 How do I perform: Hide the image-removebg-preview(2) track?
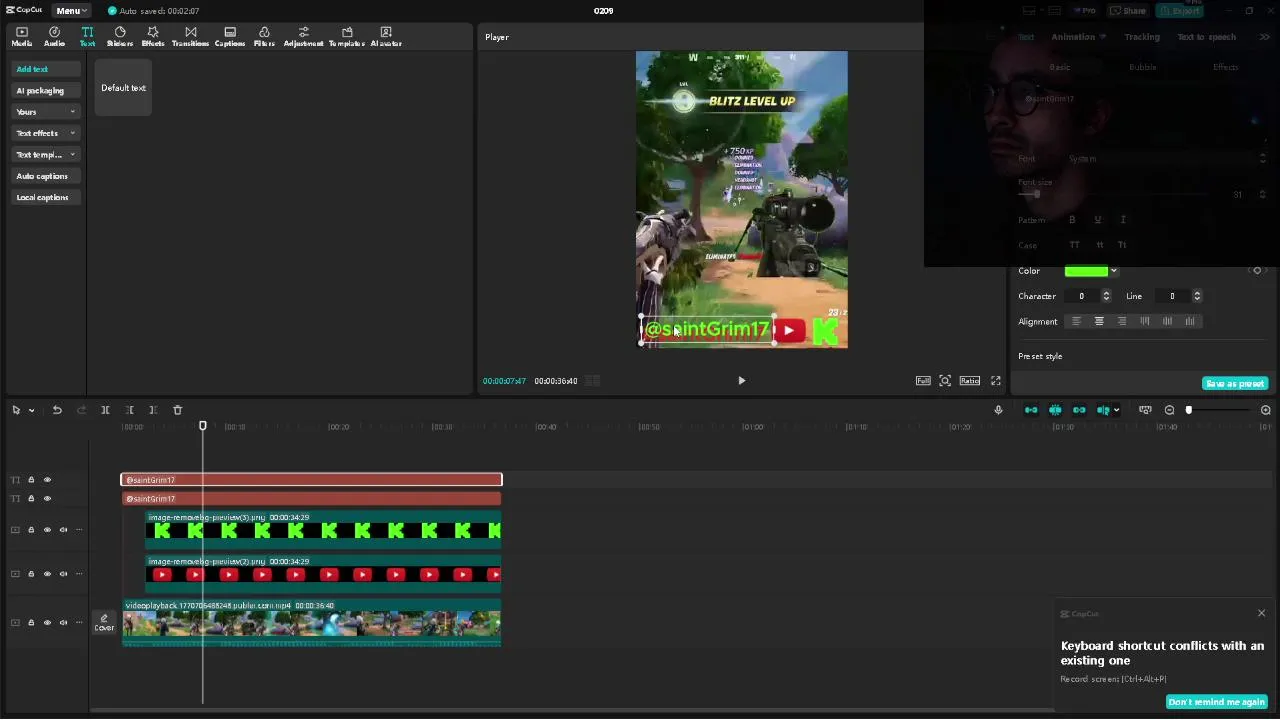tap(47, 574)
